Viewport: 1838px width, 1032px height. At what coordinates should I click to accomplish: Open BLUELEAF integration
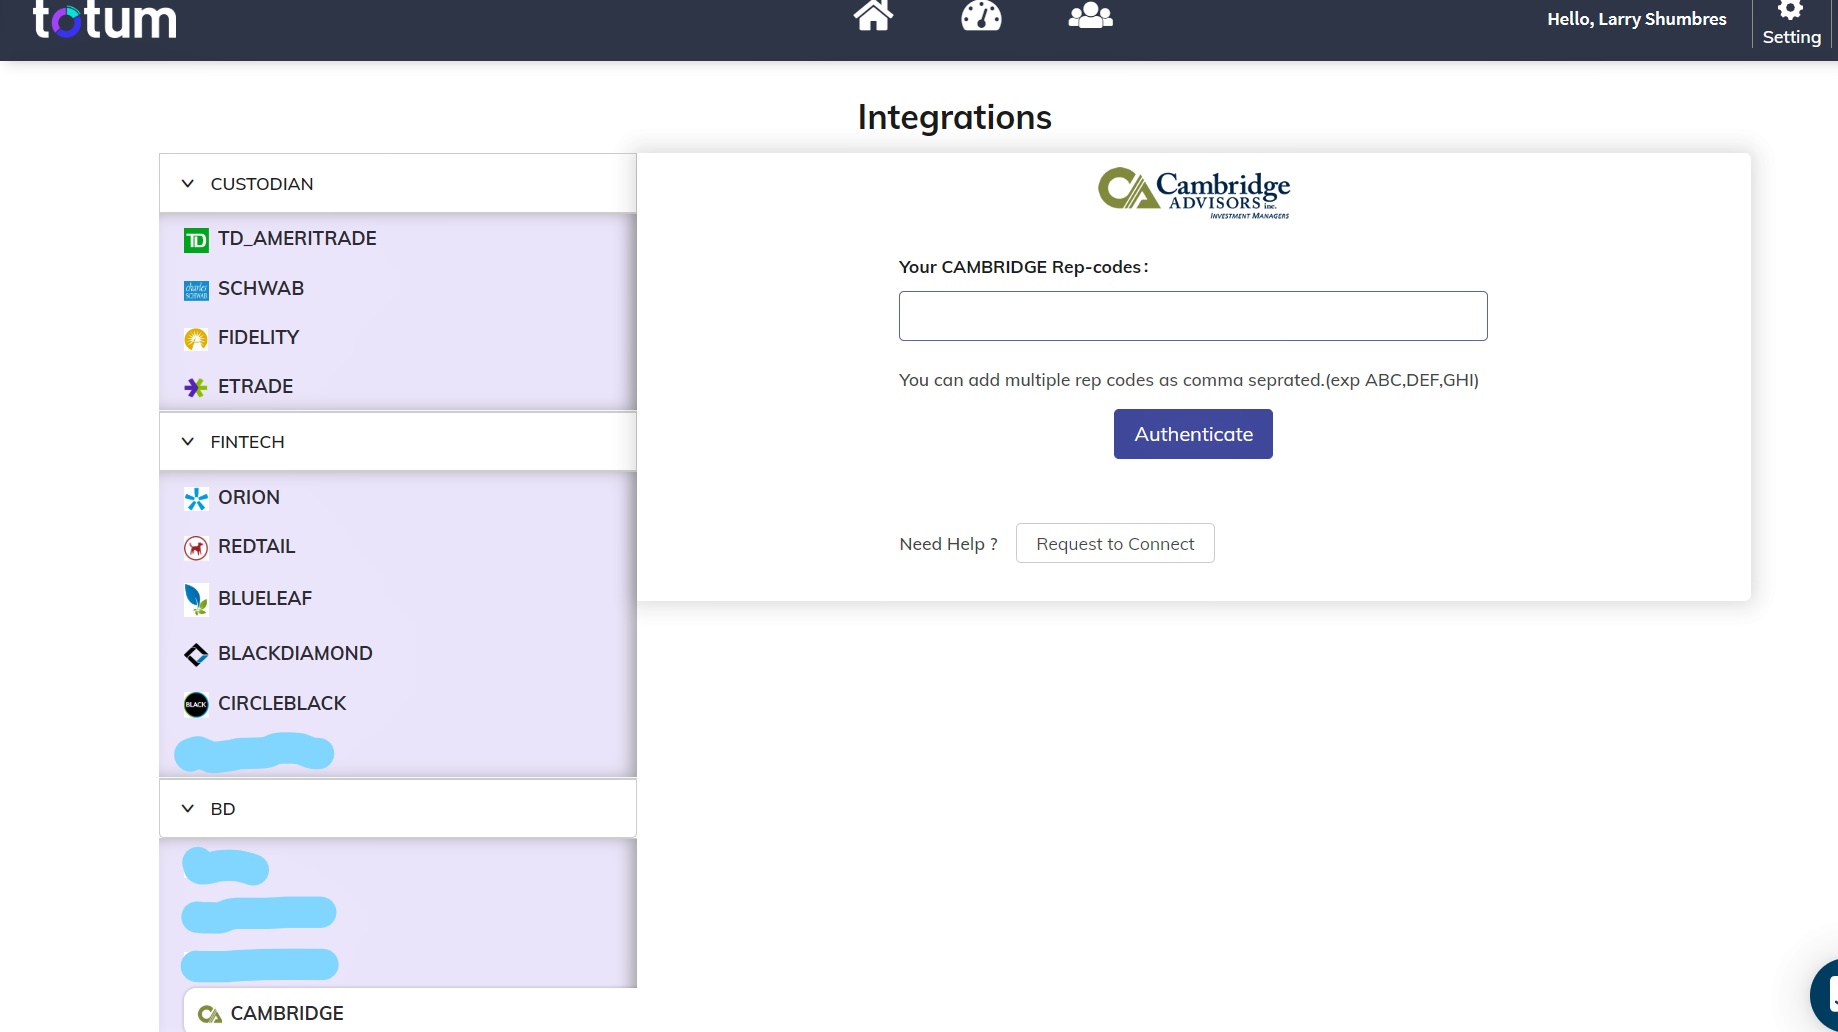(265, 599)
